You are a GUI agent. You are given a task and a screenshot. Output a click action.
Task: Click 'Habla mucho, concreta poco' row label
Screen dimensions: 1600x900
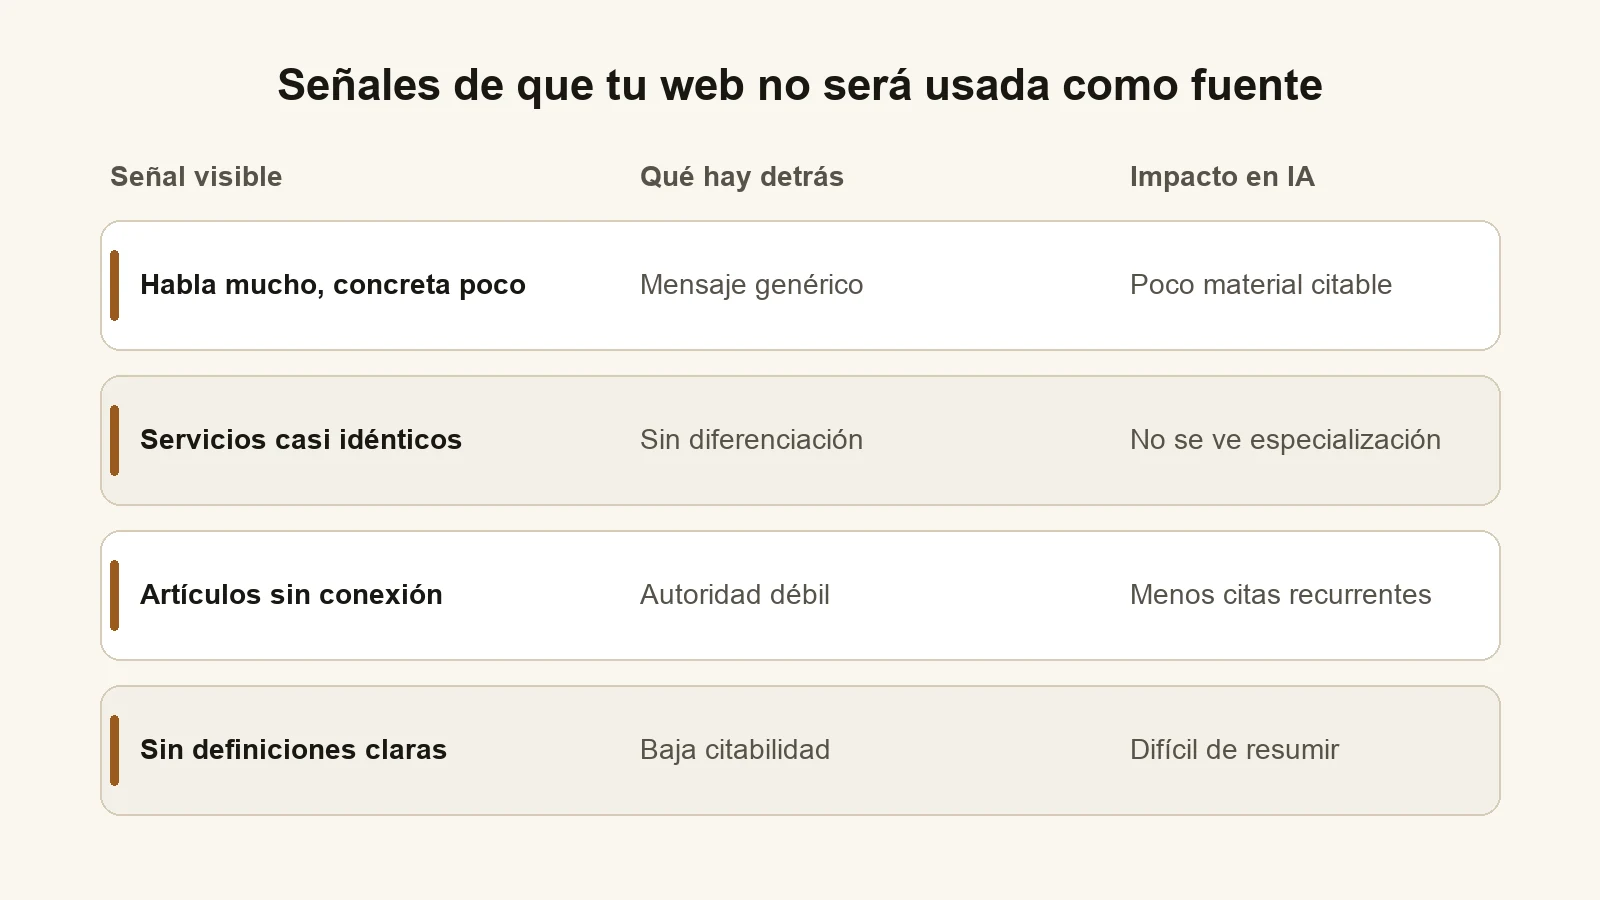333,285
